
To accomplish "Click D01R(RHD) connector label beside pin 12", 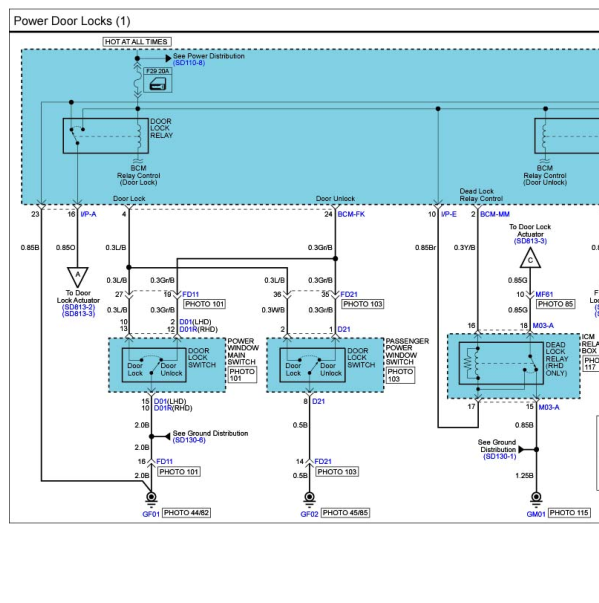I will point(198,330).
